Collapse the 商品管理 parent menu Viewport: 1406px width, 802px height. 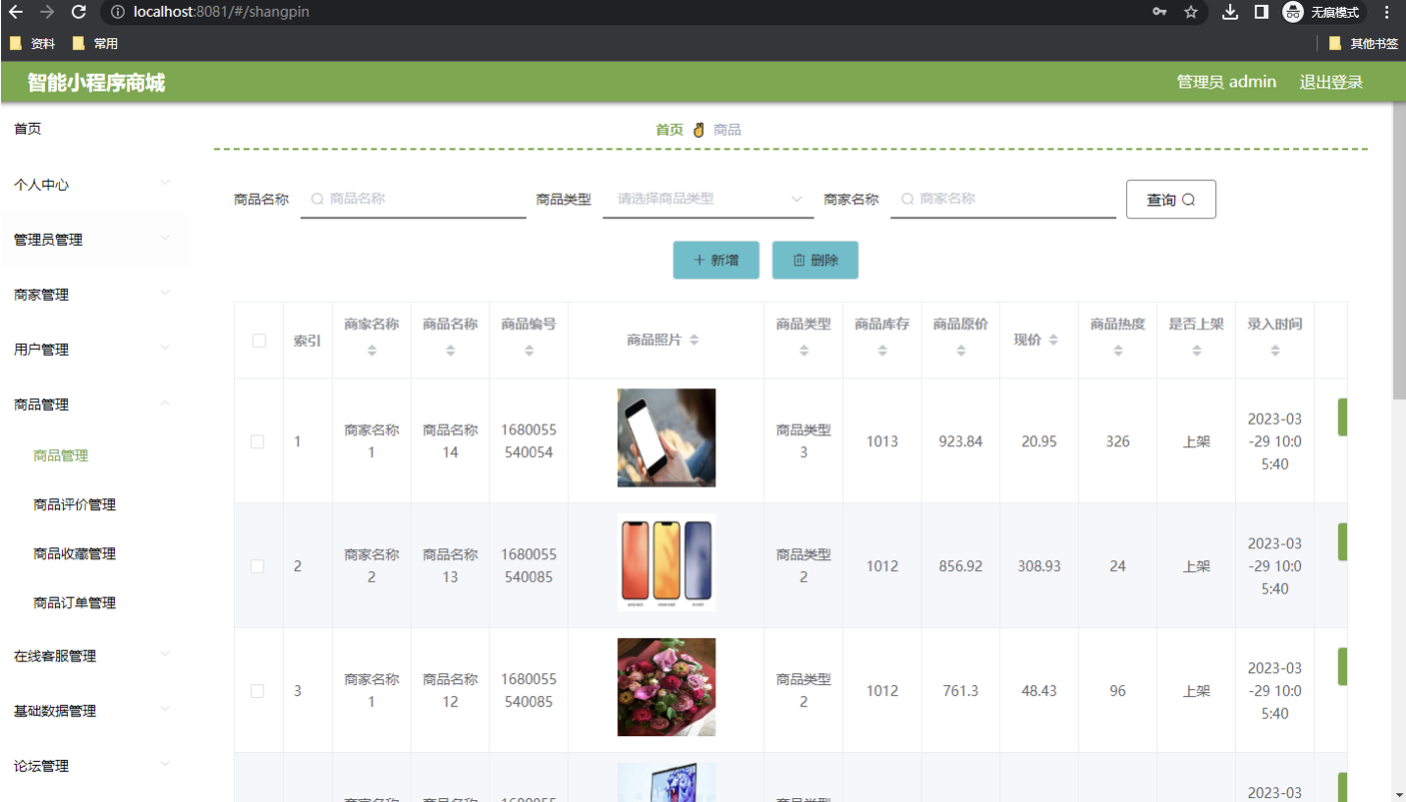[95, 405]
